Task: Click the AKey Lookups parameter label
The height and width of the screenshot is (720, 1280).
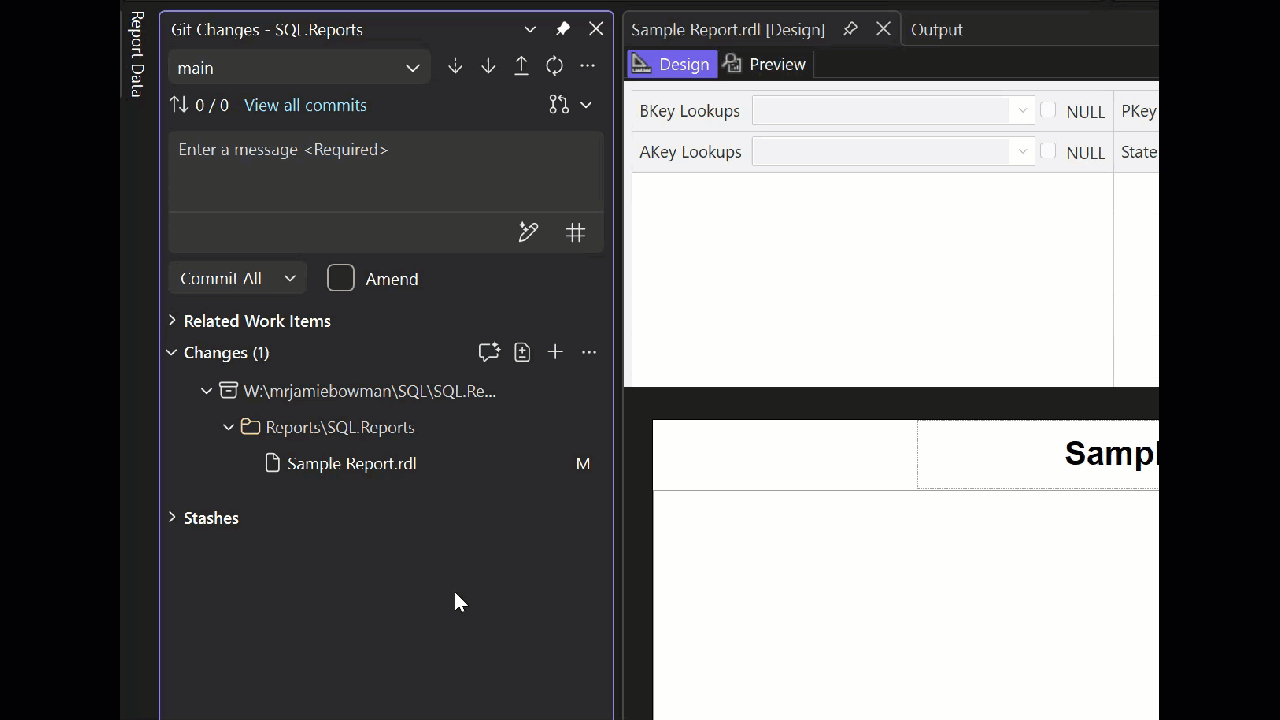Action: point(690,152)
